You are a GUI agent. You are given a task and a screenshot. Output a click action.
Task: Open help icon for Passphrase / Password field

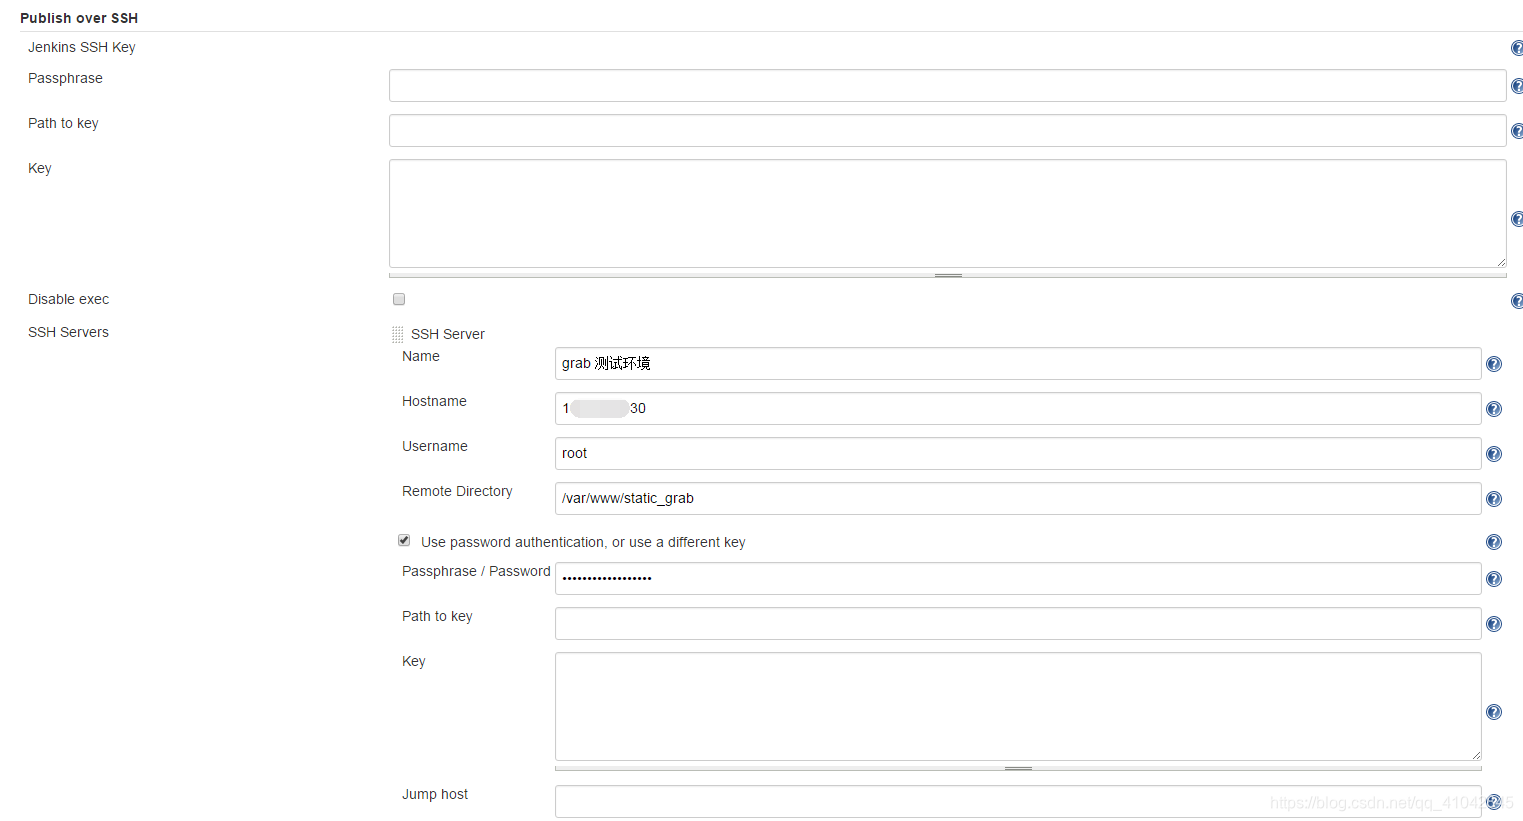click(x=1494, y=579)
